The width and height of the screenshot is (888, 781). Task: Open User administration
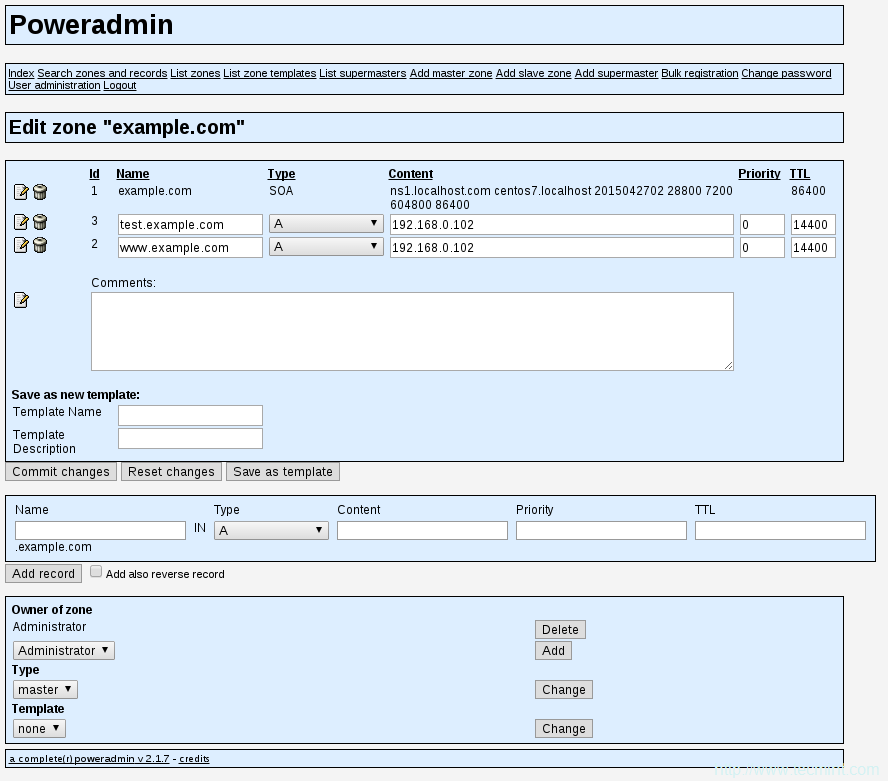tap(53, 85)
